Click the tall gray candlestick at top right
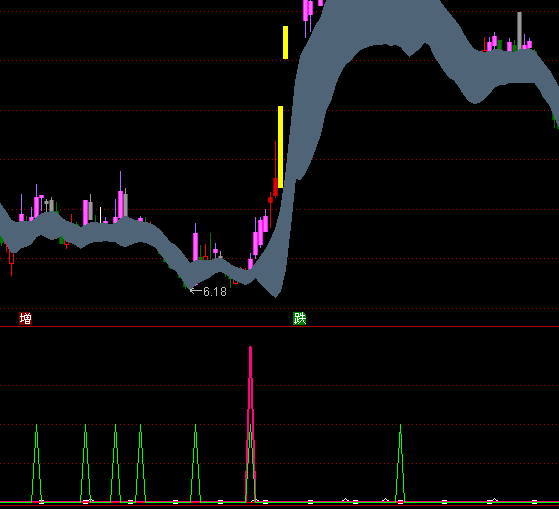 (519, 30)
